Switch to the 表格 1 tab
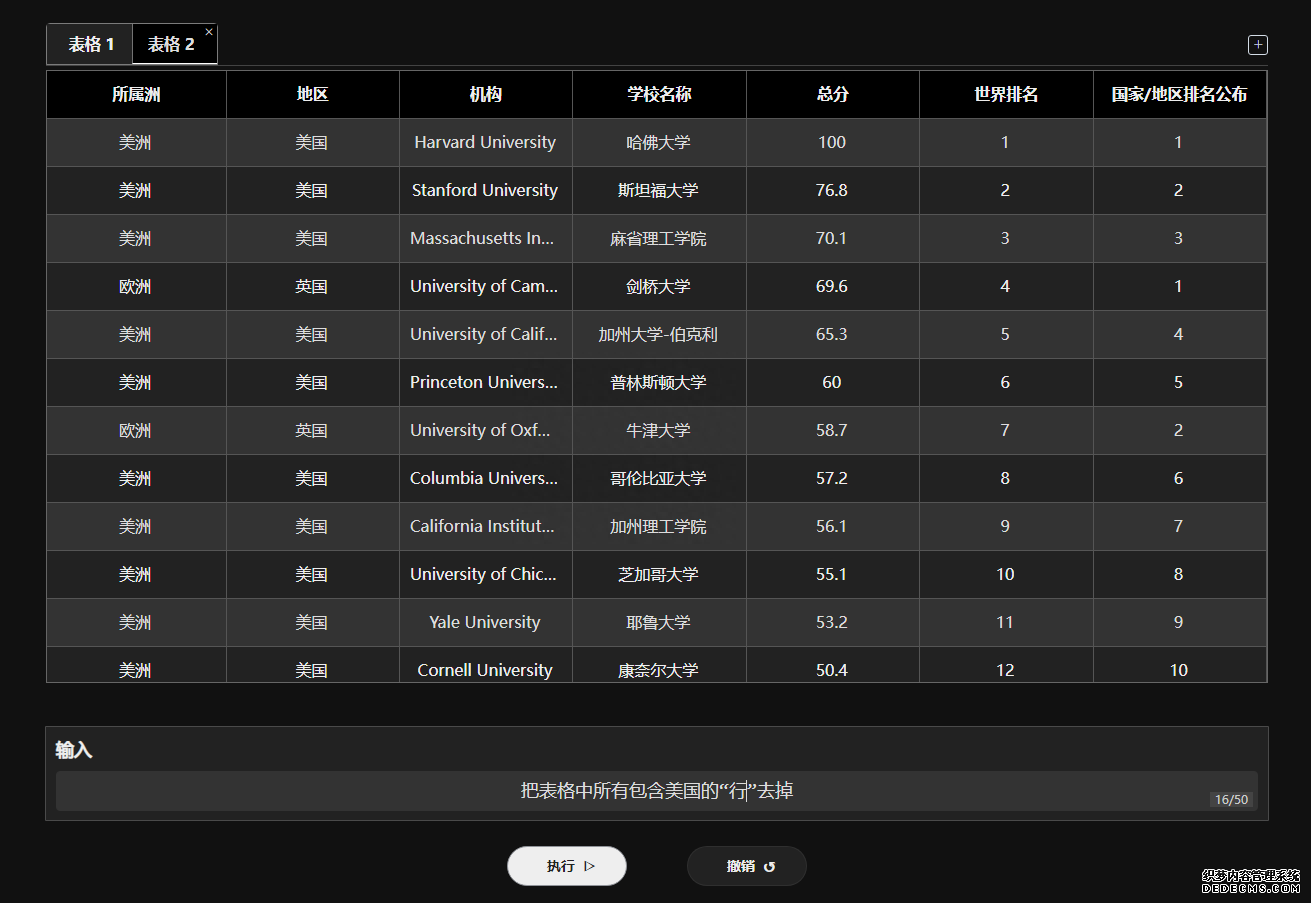The width and height of the screenshot is (1311, 903). click(x=91, y=44)
